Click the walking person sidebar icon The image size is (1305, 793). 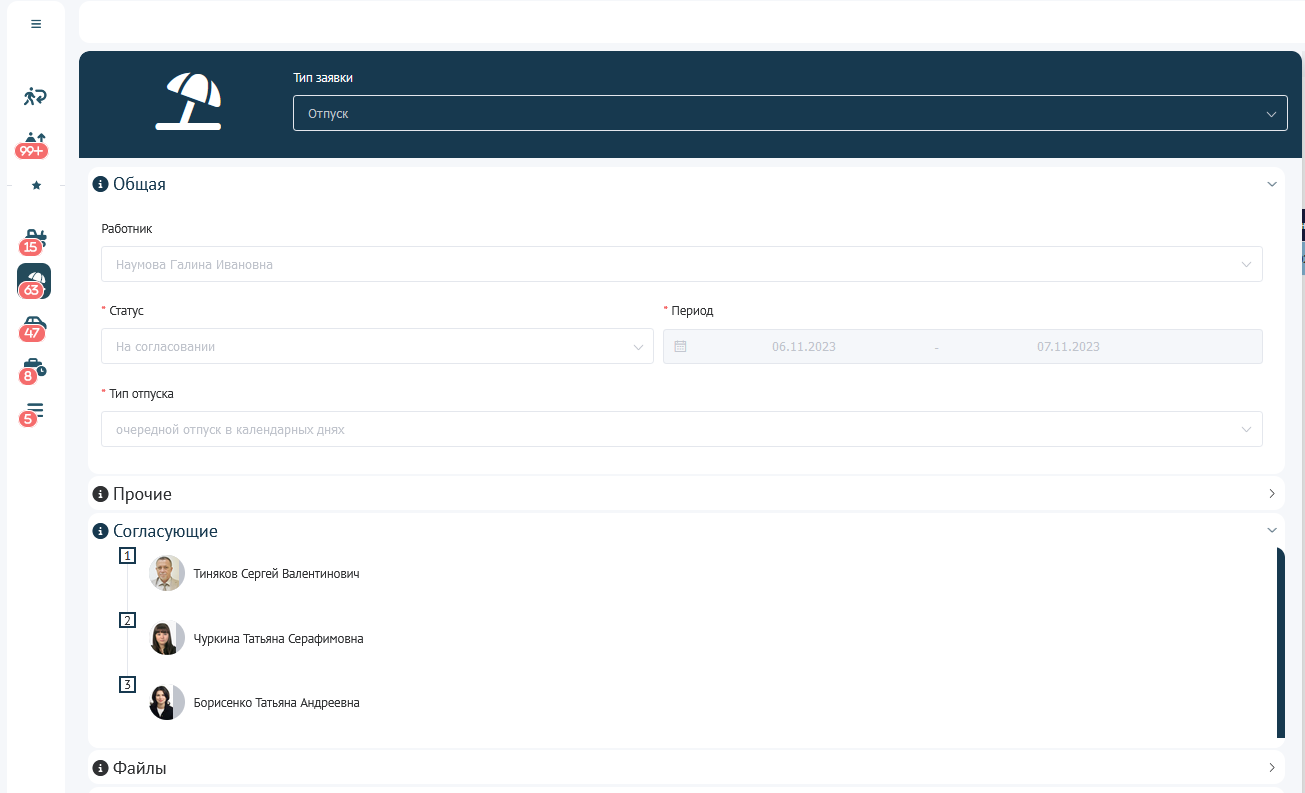[35, 96]
